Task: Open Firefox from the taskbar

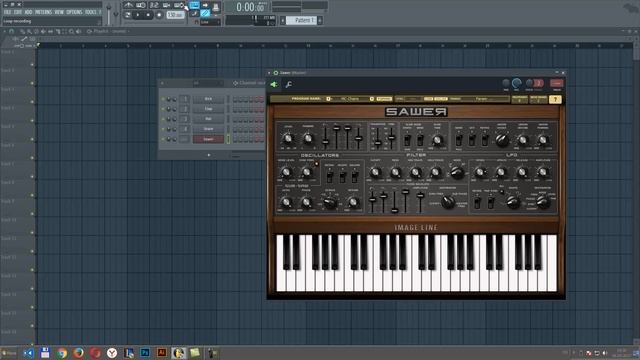Action: 78,353
